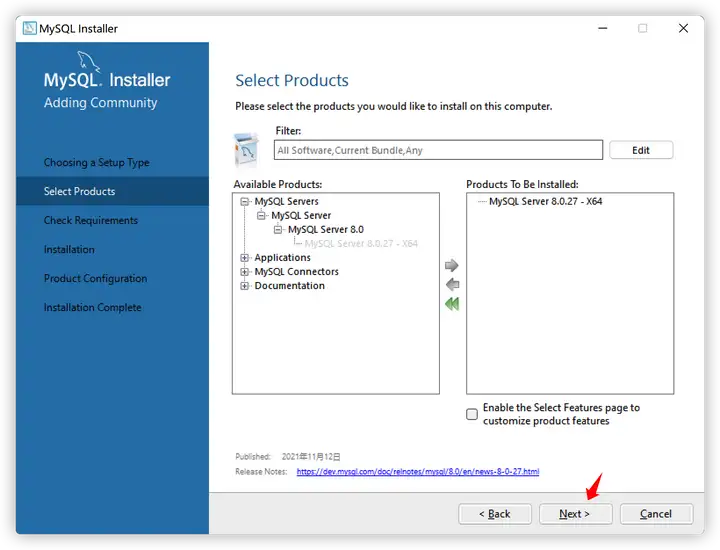Click the Edit filter button
Viewport: 720px width, 550px height.
coord(641,150)
